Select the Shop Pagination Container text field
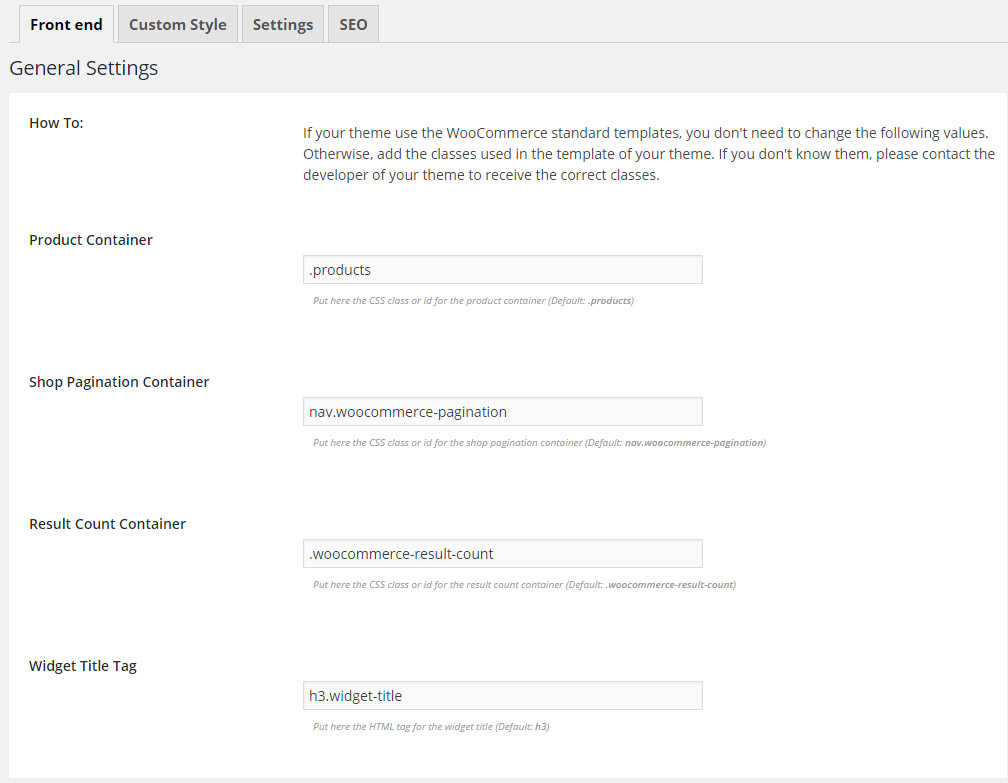Viewport: 1008px width, 783px height. 502,411
